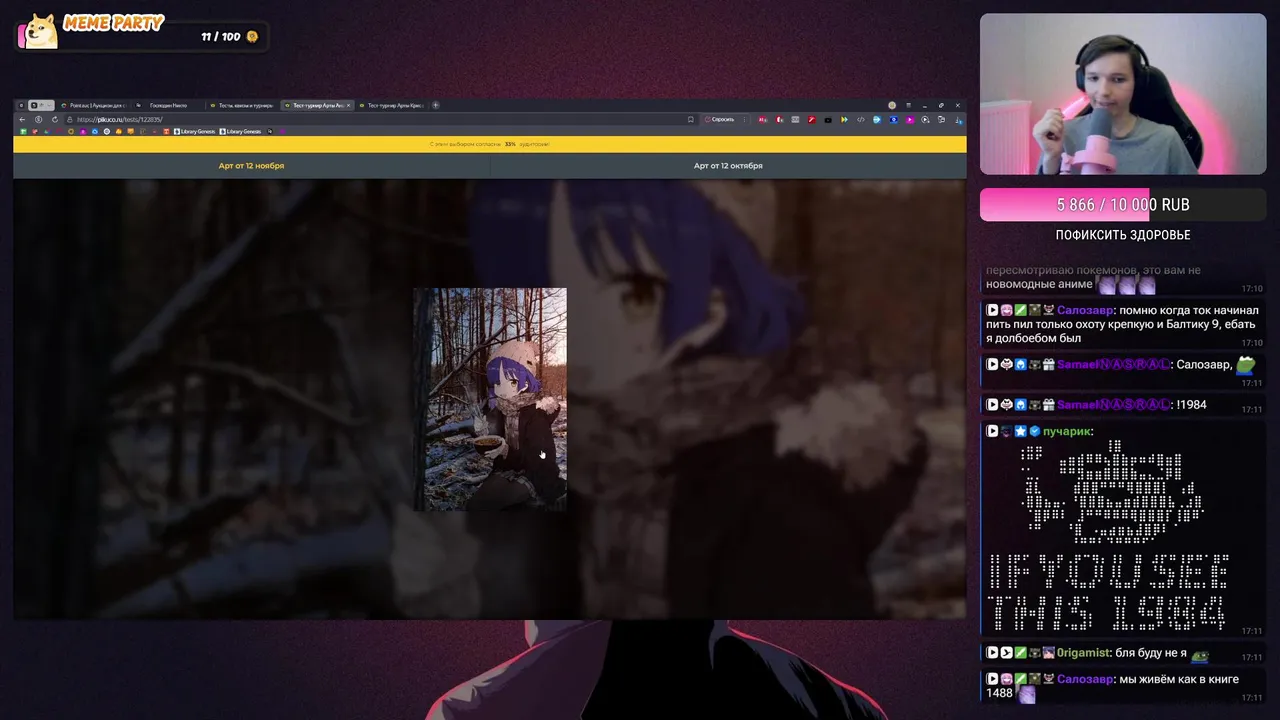Click the 5 866 / 10 000 RUB donation bar
The image size is (1280, 720).
(x=1123, y=204)
